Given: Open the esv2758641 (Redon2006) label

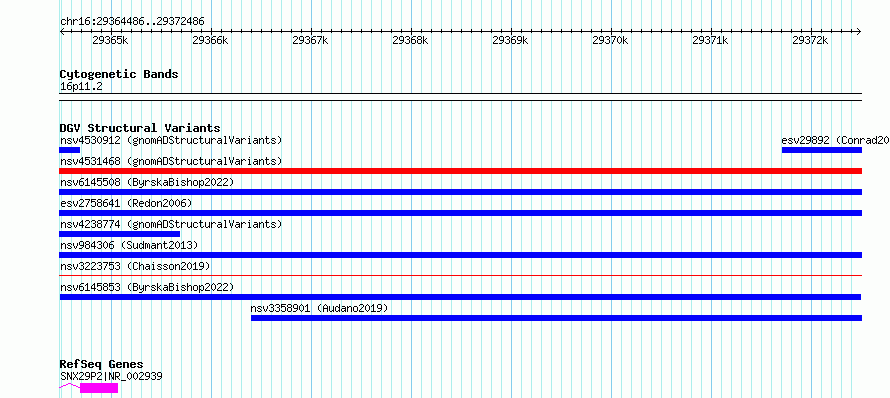Looking at the screenshot, I should coord(126,203).
